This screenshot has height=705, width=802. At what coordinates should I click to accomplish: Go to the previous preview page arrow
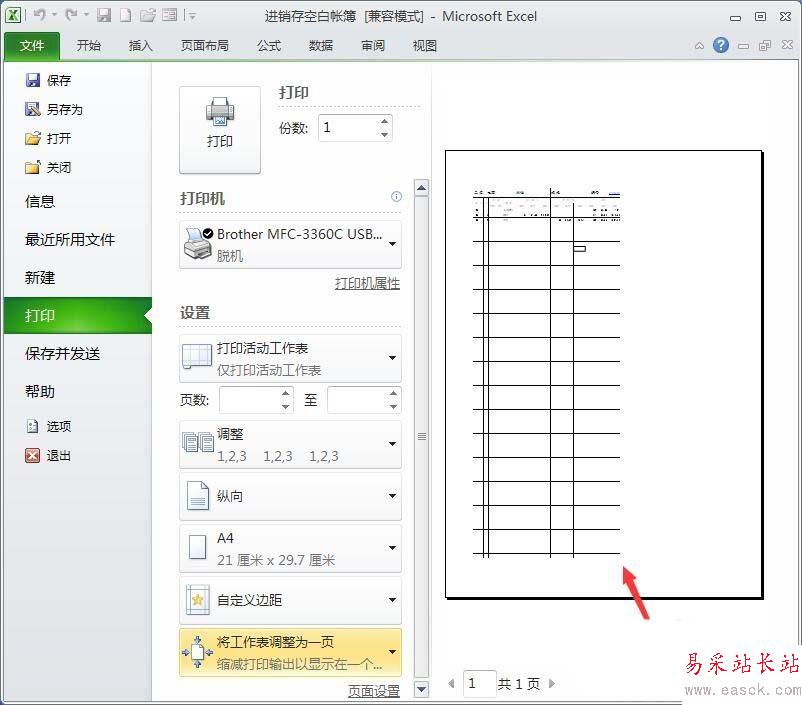point(451,684)
